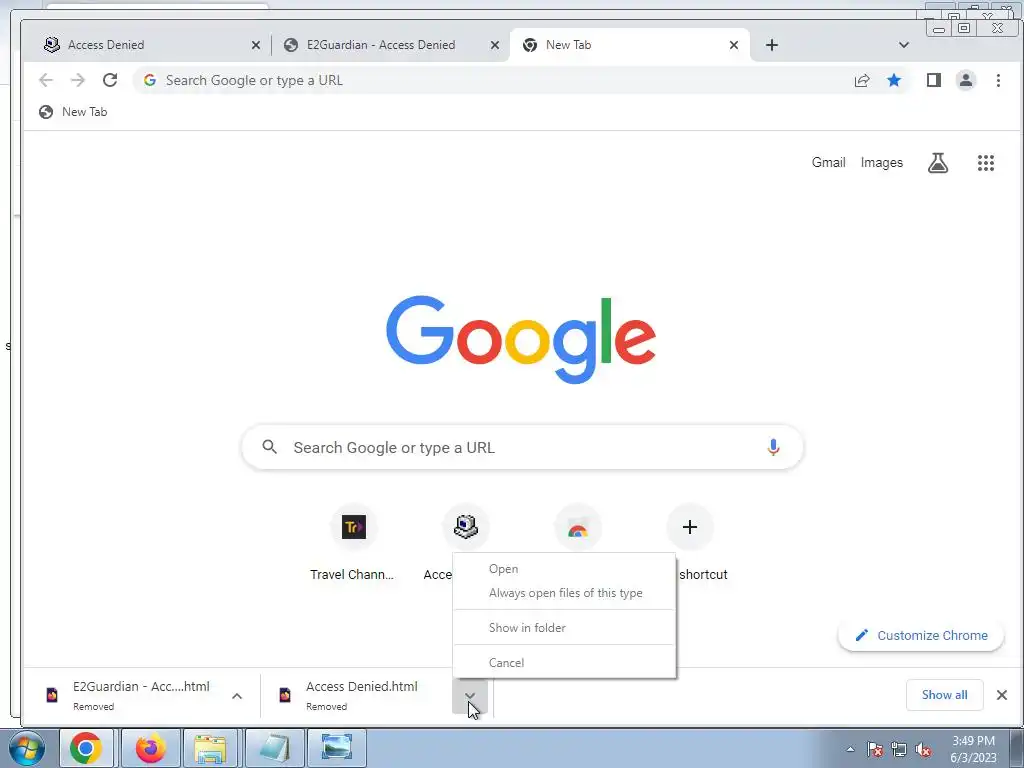Screen dimensions: 1024x768
Task: Click the E2Guardian download file icon
Action: click(52, 695)
